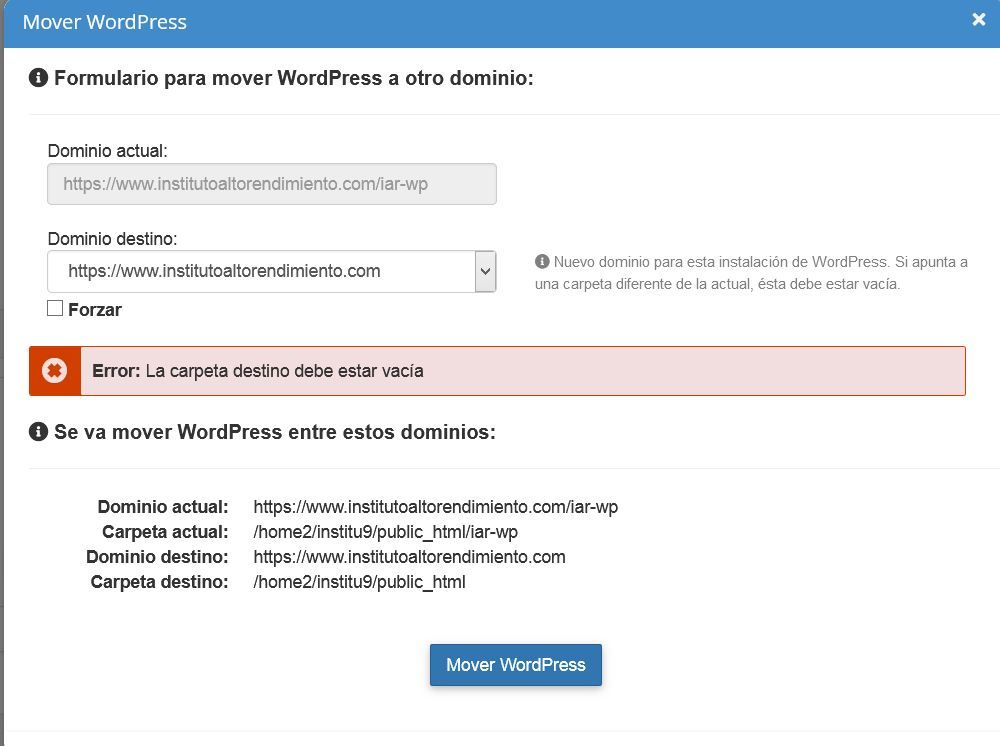Click the Dominio destino label above dropdown
The width and height of the screenshot is (1000, 746).
tap(112, 239)
